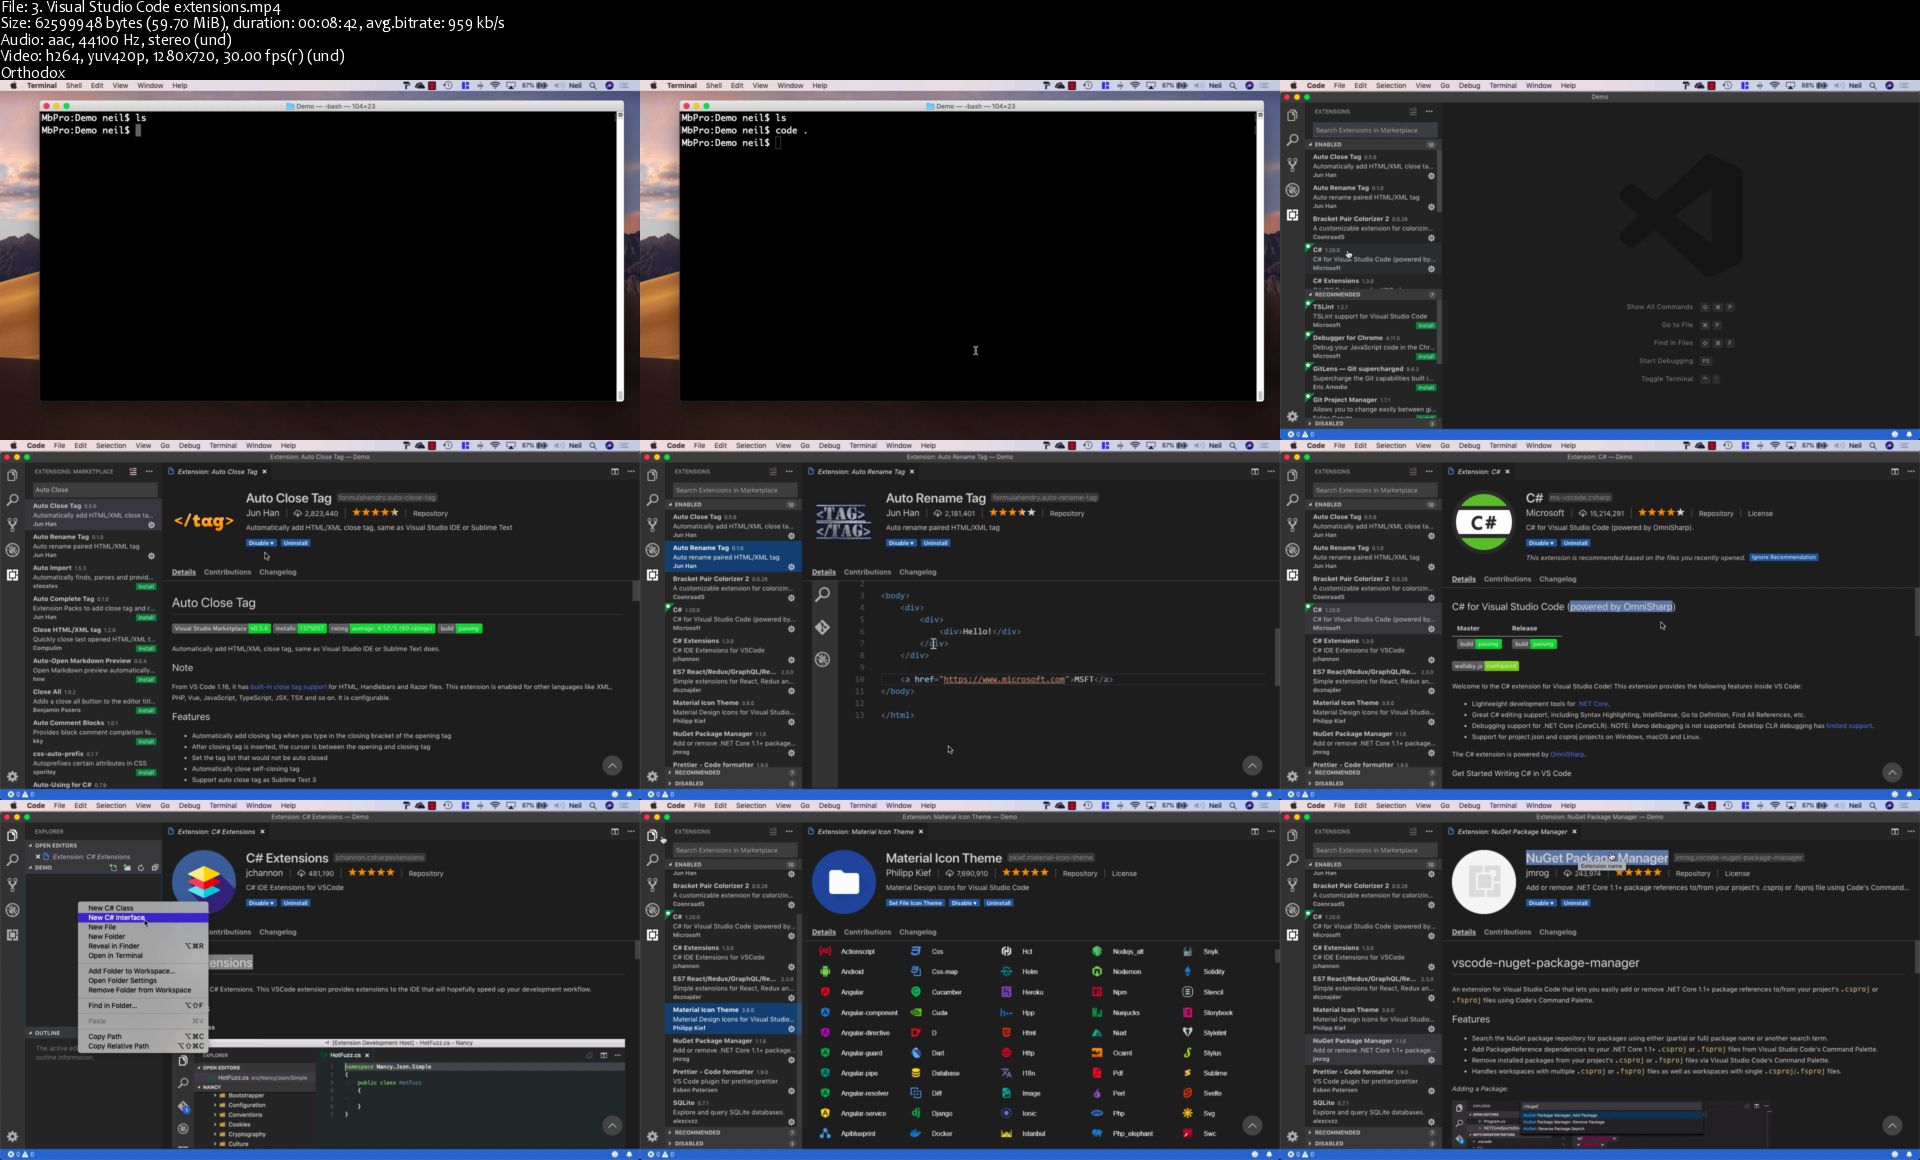Image resolution: width=1920 pixels, height=1160 pixels.
Task: Open Disable dropdown on Auto Close Tag page
Action: pos(261,543)
